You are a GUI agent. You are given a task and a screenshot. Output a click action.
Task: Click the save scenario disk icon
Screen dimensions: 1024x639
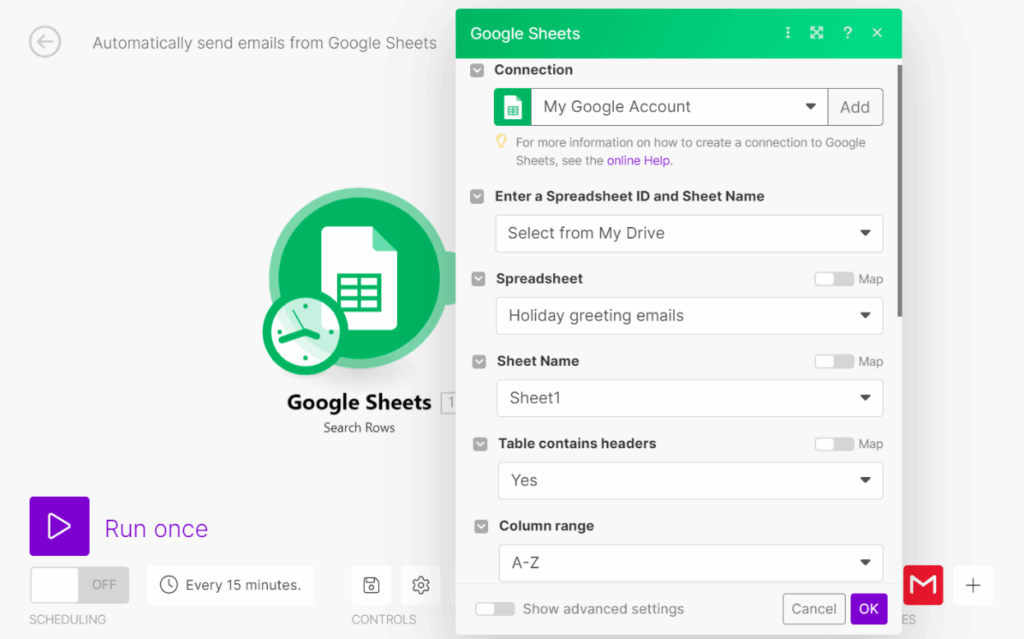[x=371, y=585]
